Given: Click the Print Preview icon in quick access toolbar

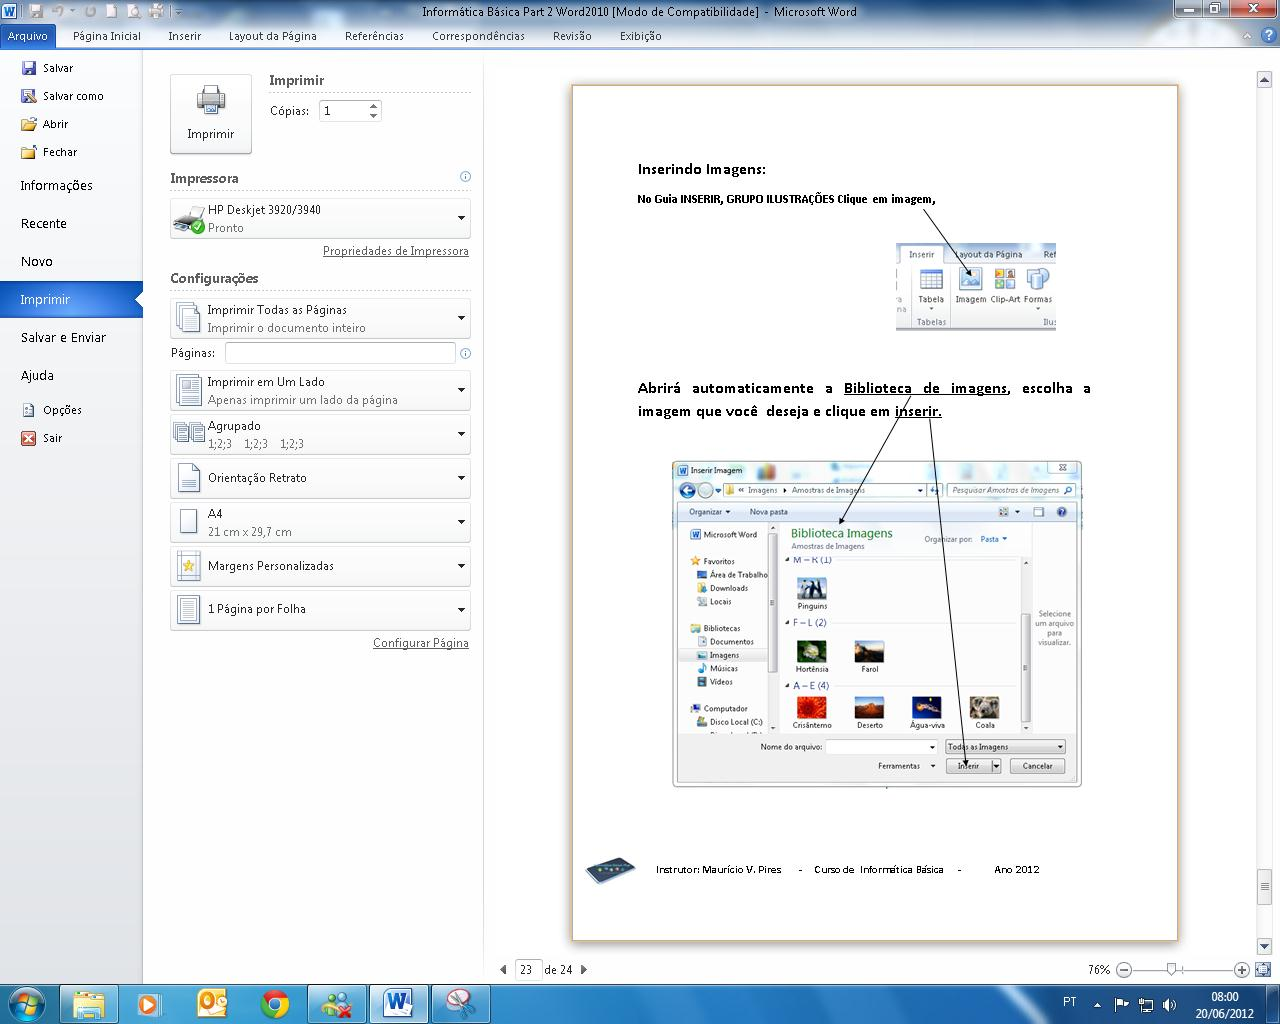Looking at the screenshot, I should (x=134, y=11).
